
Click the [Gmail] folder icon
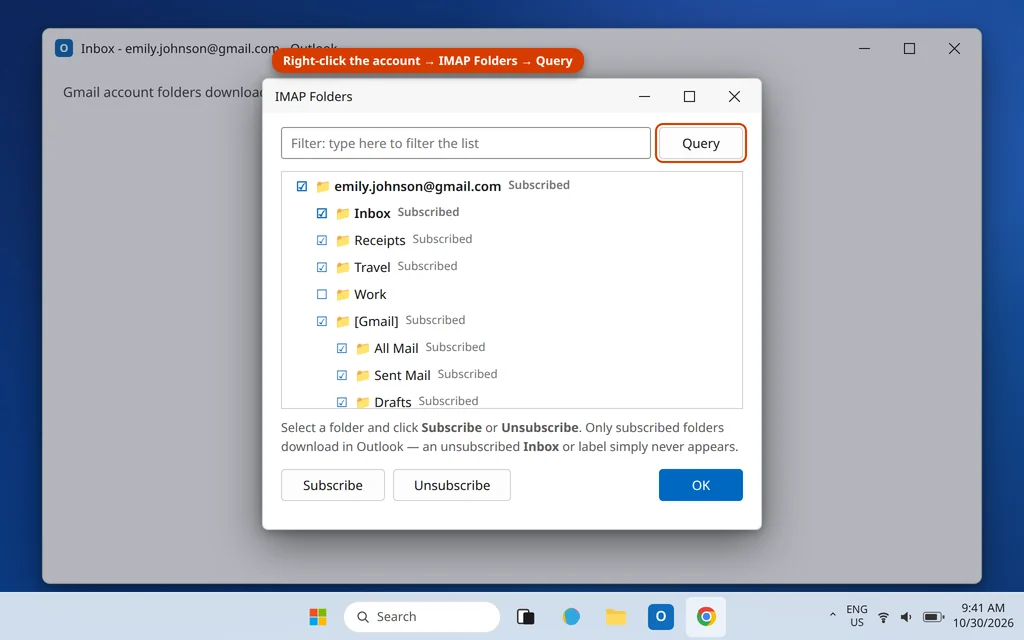click(x=343, y=321)
